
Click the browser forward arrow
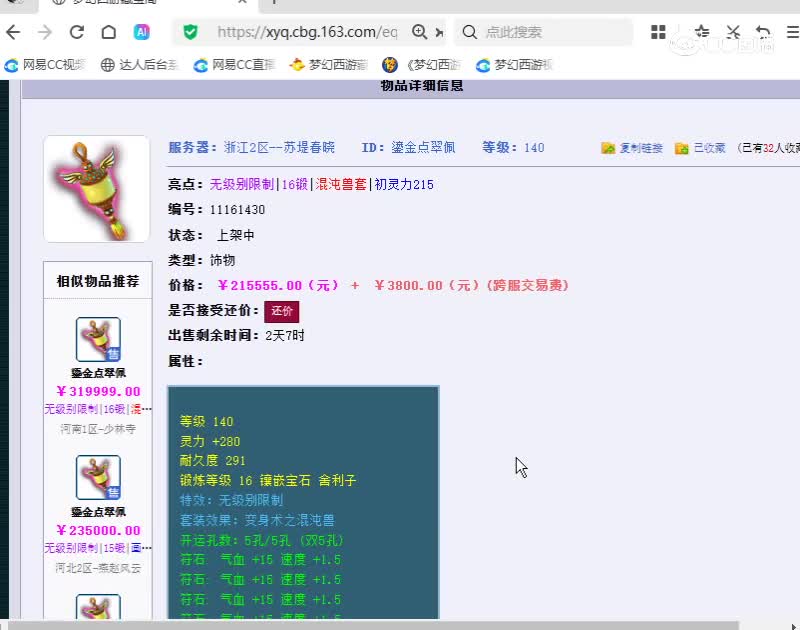pyautogui.click(x=45, y=32)
